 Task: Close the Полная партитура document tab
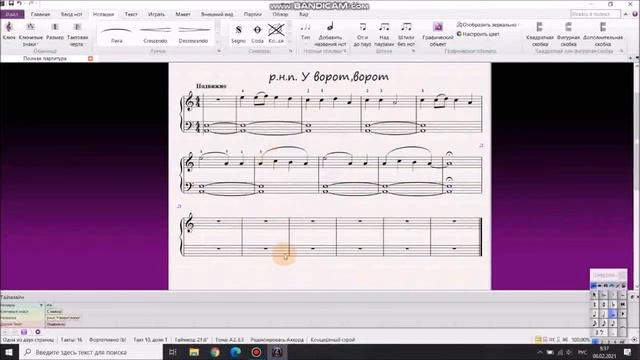click(91, 58)
